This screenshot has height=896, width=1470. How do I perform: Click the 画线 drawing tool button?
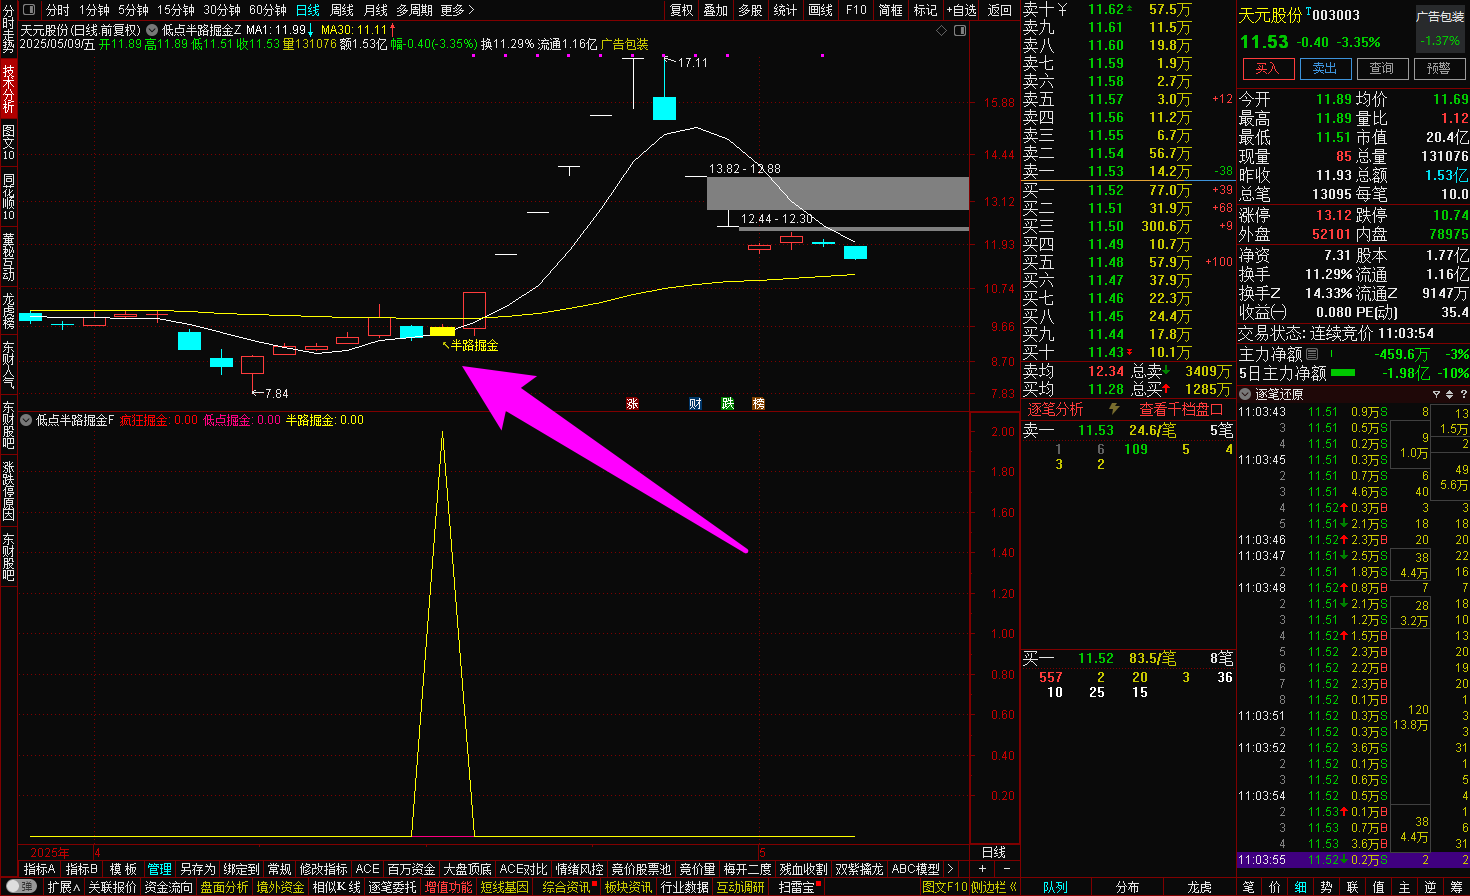(820, 10)
